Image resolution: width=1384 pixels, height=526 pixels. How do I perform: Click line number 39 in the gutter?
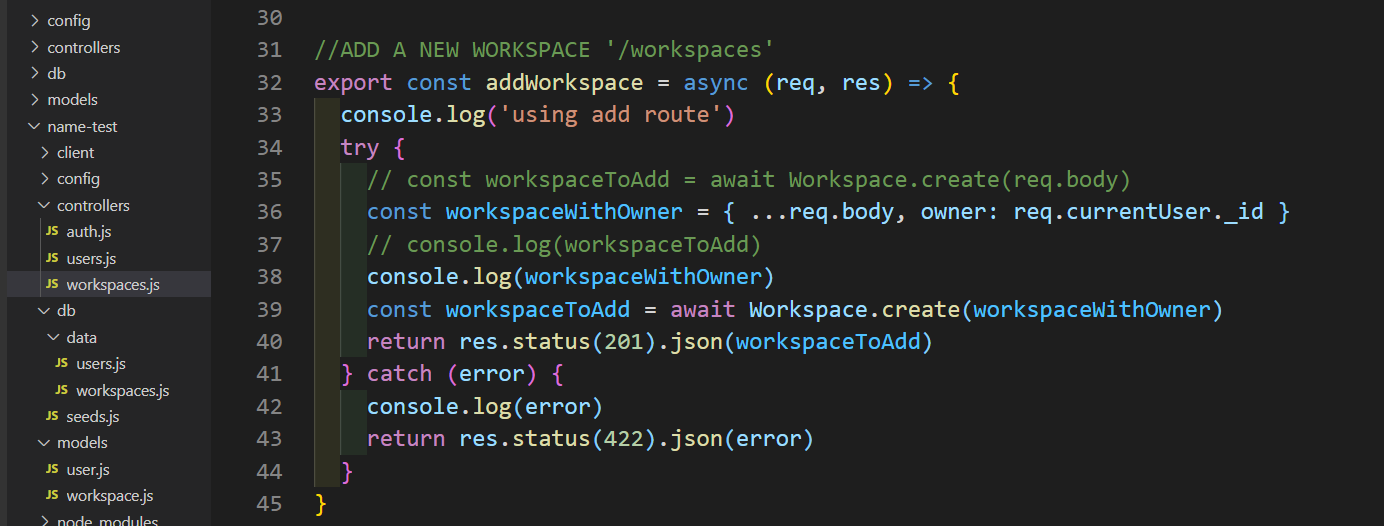pyautogui.click(x=269, y=309)
